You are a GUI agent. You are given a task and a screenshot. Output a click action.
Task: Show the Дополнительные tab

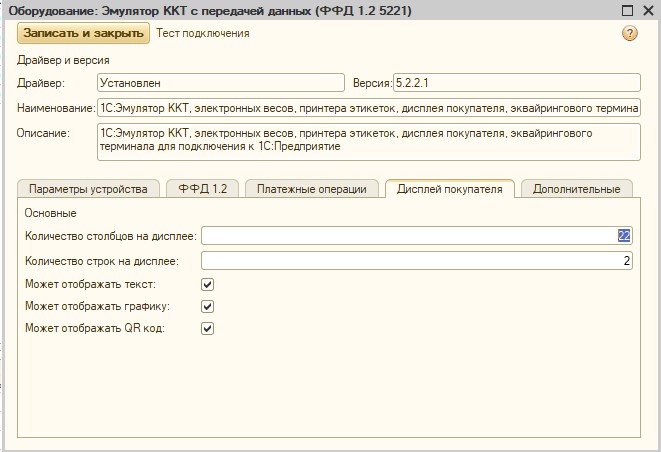click(x=577, y=189)
